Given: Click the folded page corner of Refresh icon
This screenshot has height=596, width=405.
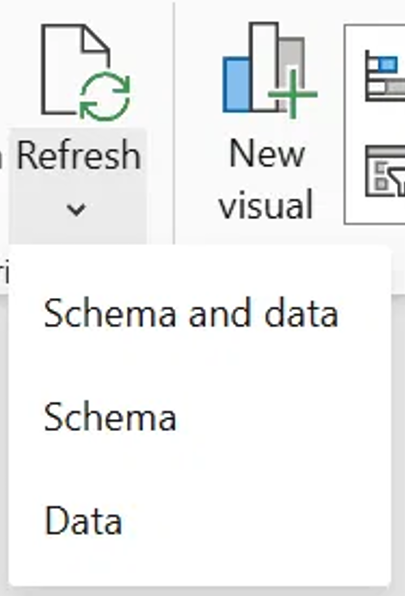Looking at the screenshot, I should click(95, 38).
